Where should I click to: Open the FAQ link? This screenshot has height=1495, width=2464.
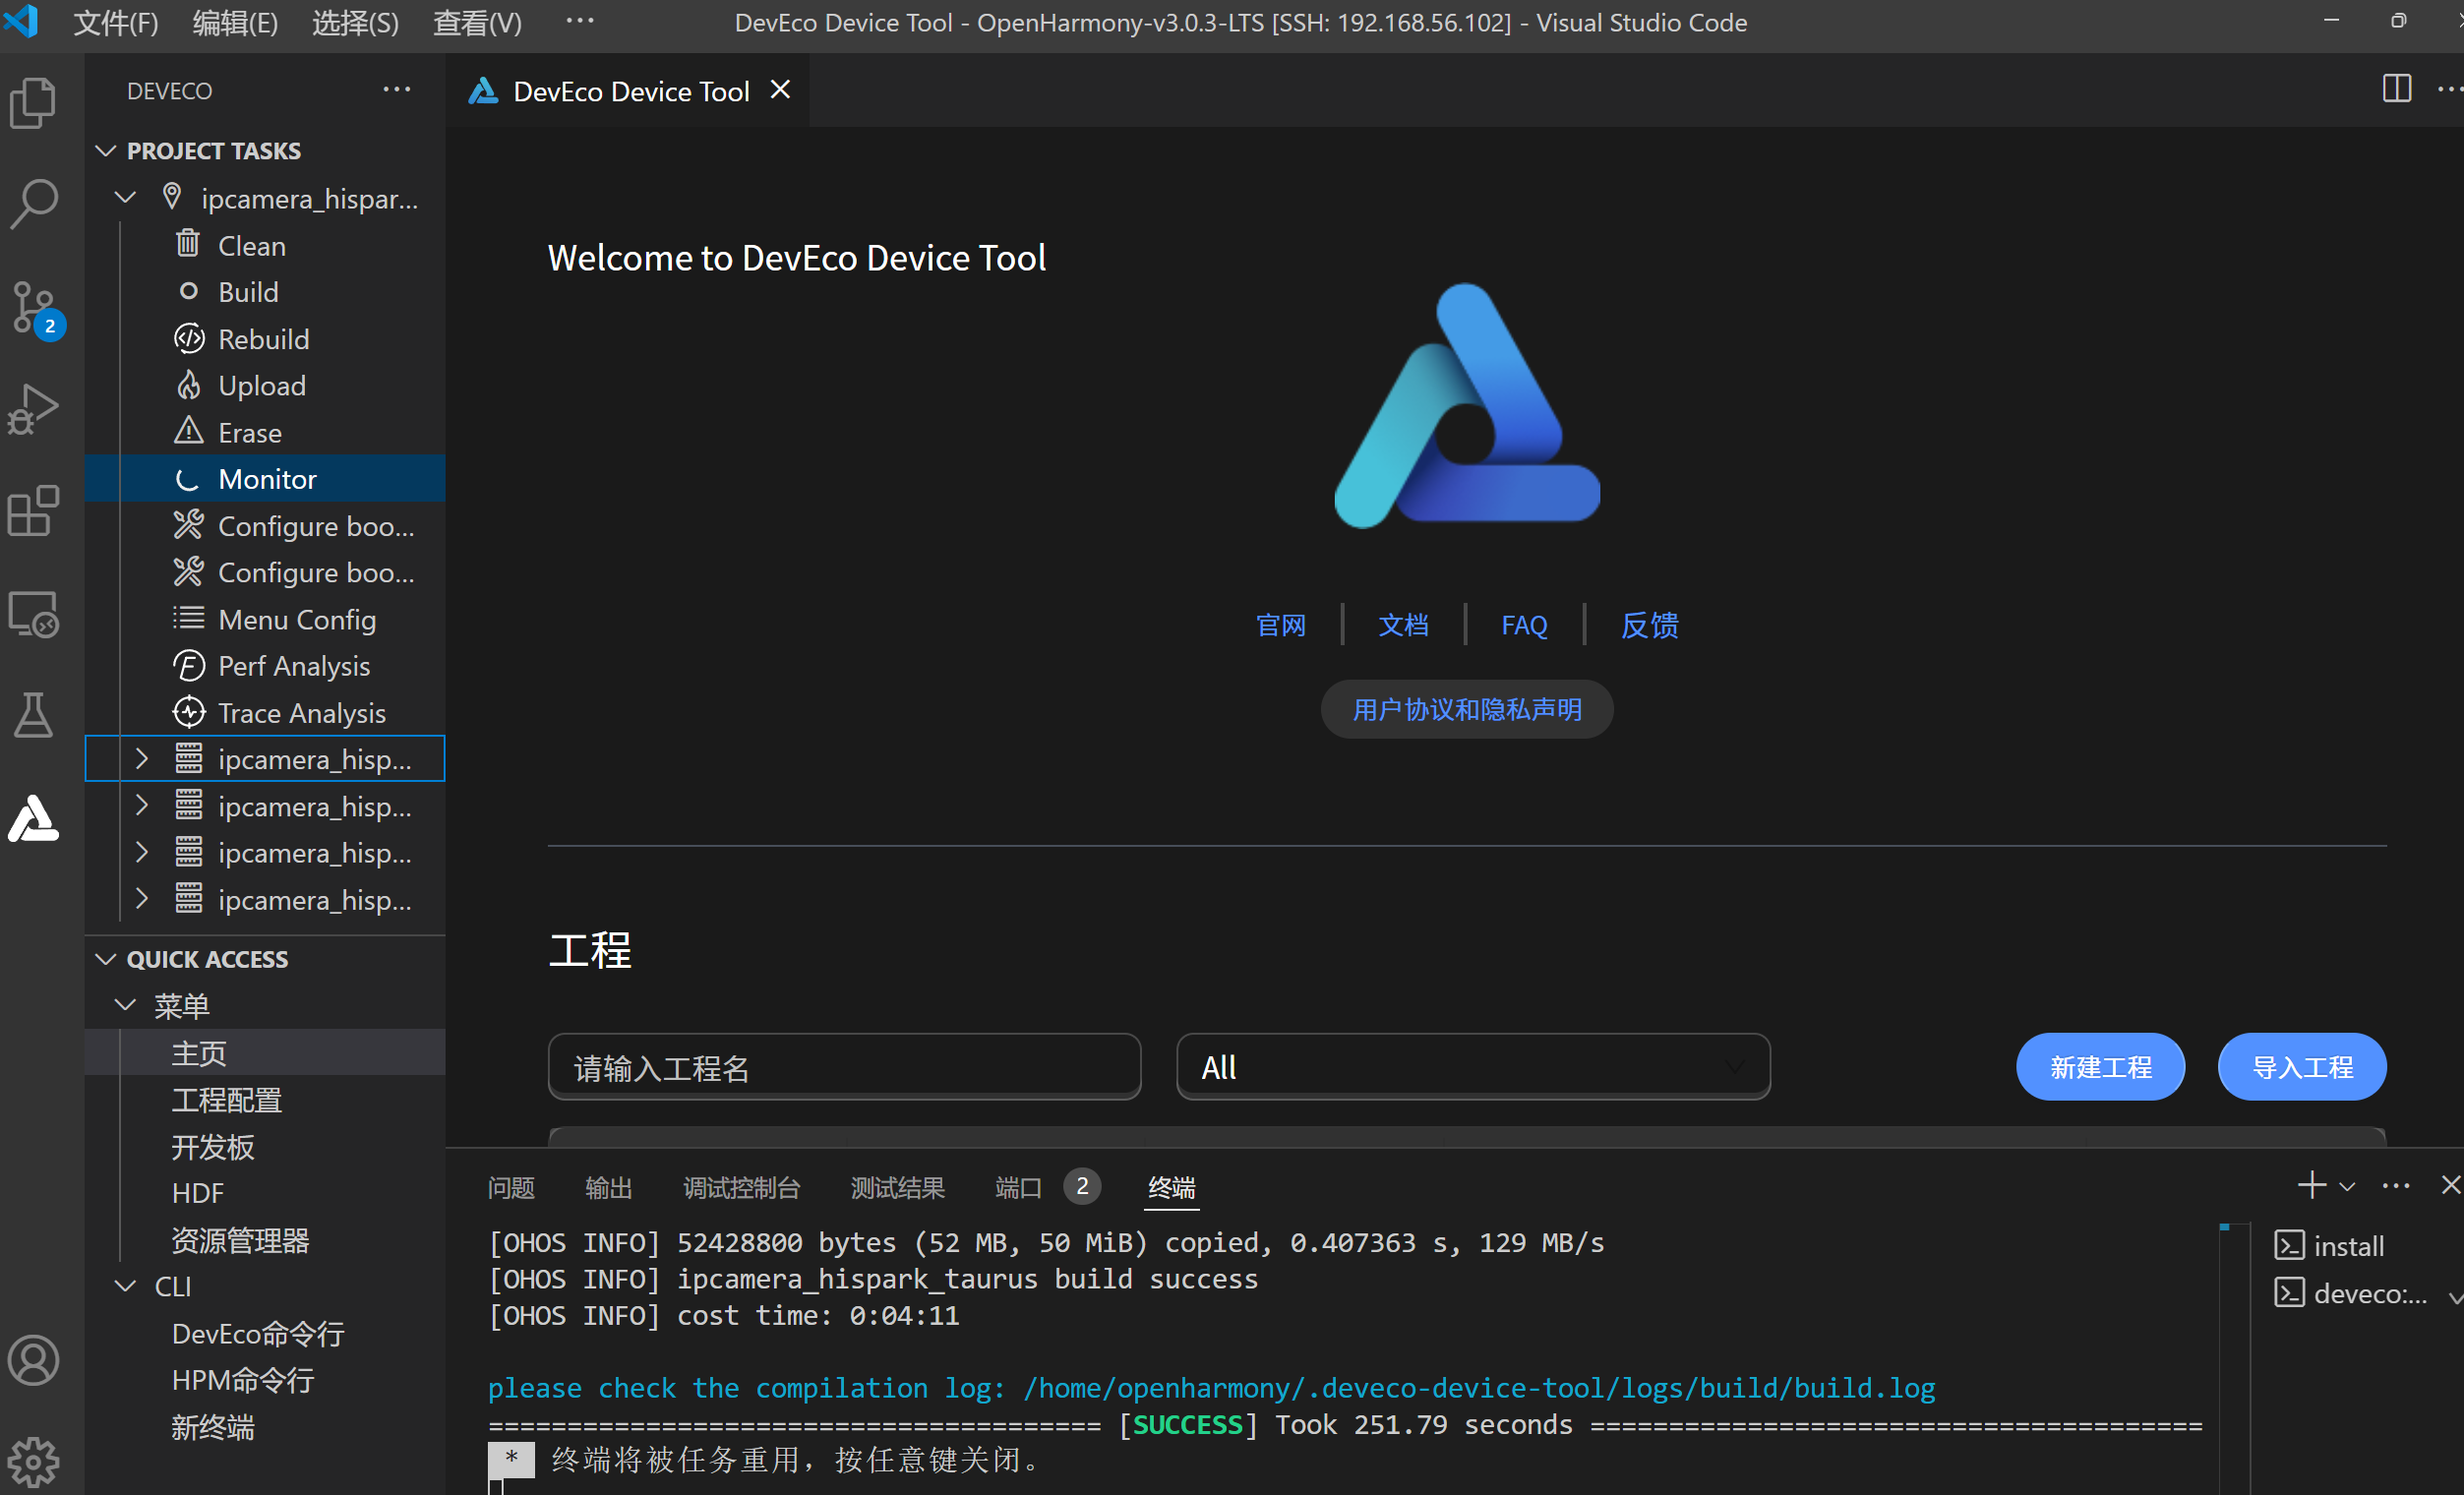pyautogui.click(x=1523, y=625)
